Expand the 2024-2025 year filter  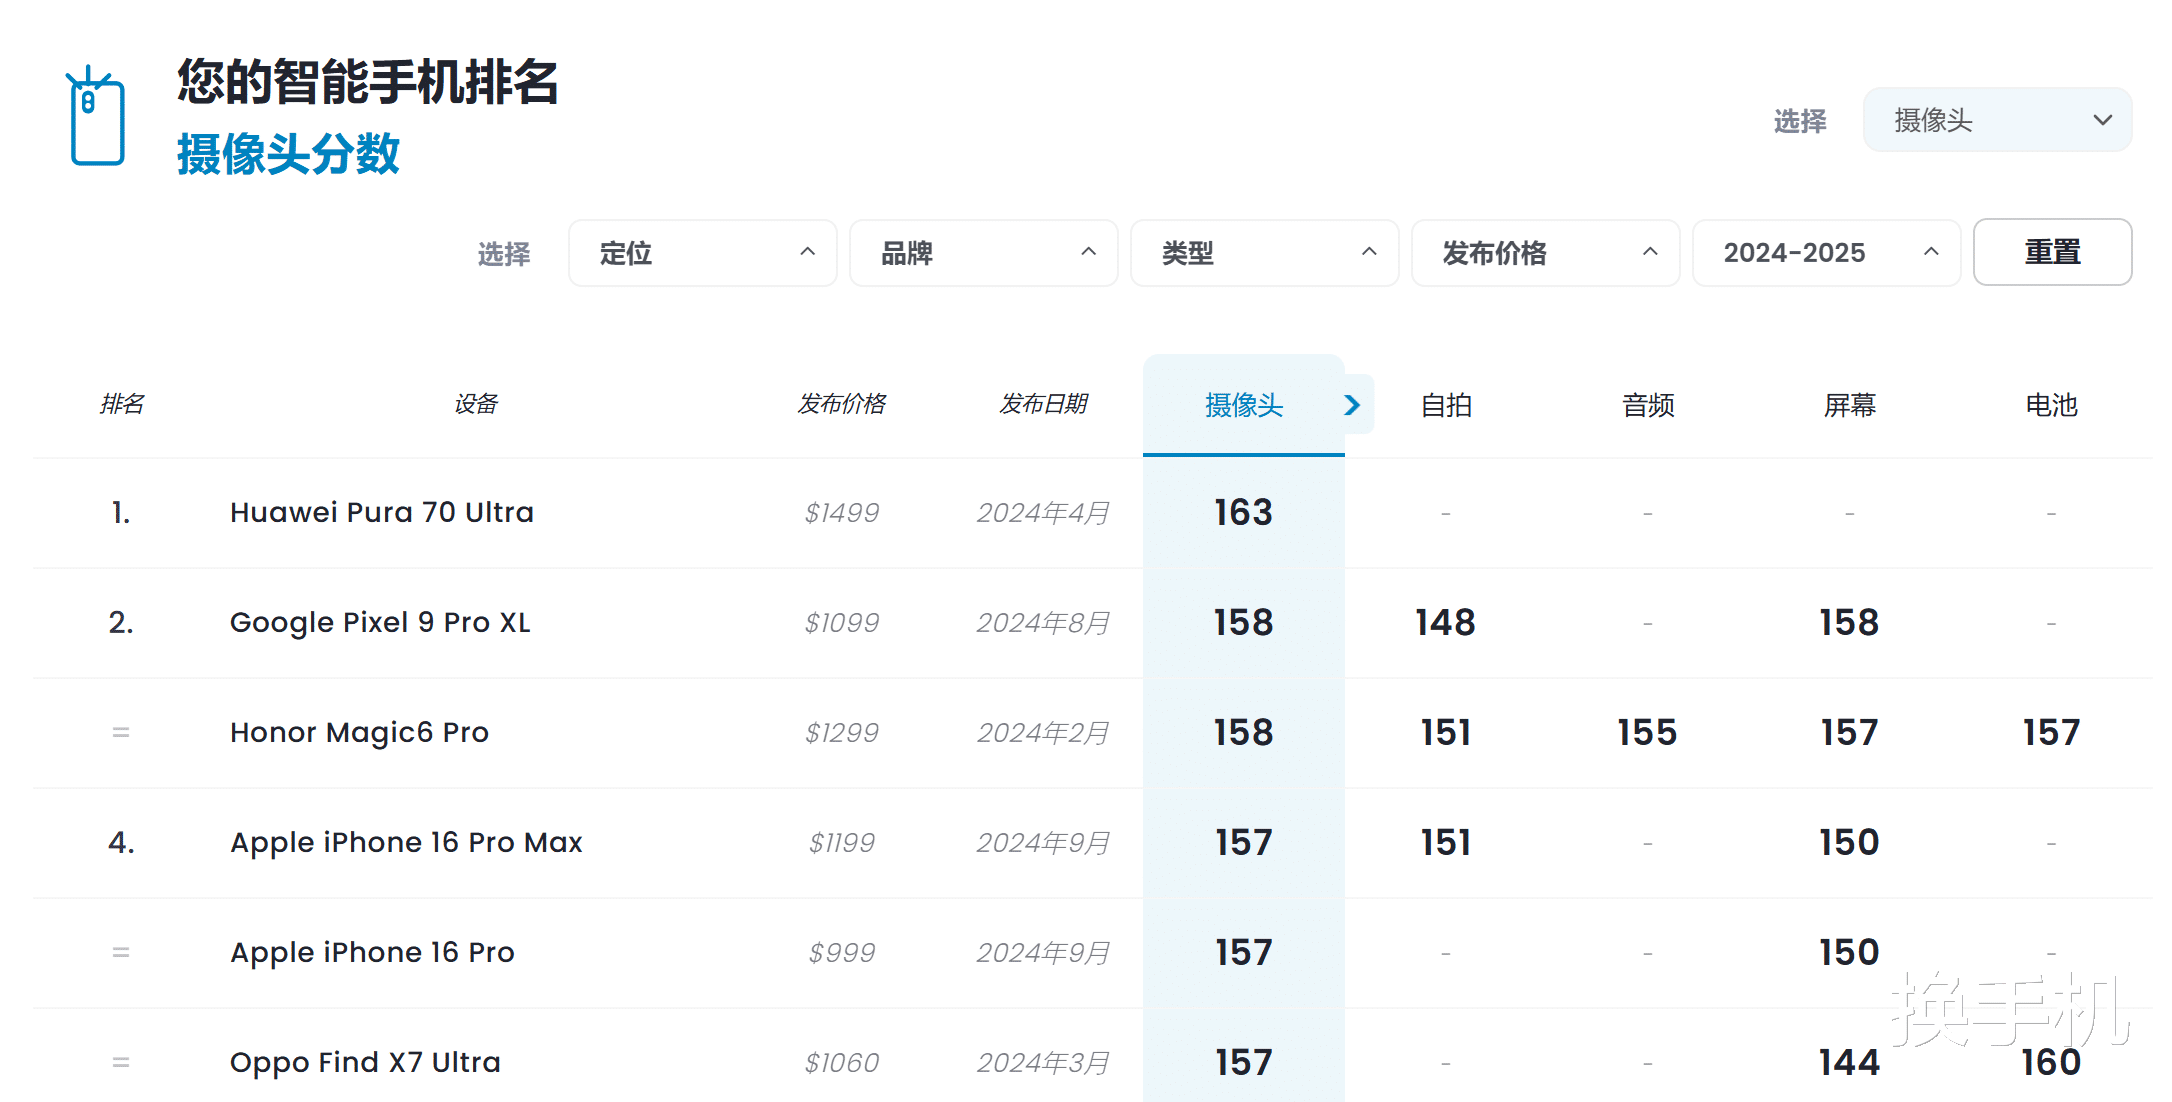(1826, 253)
